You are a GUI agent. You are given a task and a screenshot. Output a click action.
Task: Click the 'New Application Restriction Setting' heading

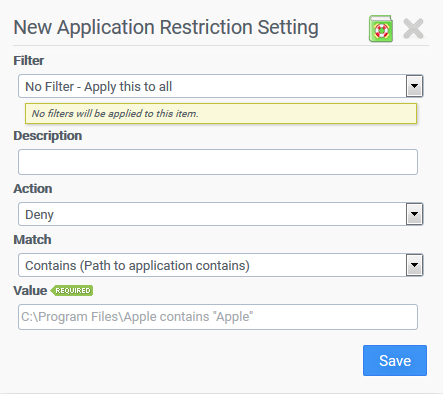pos(166,28)
